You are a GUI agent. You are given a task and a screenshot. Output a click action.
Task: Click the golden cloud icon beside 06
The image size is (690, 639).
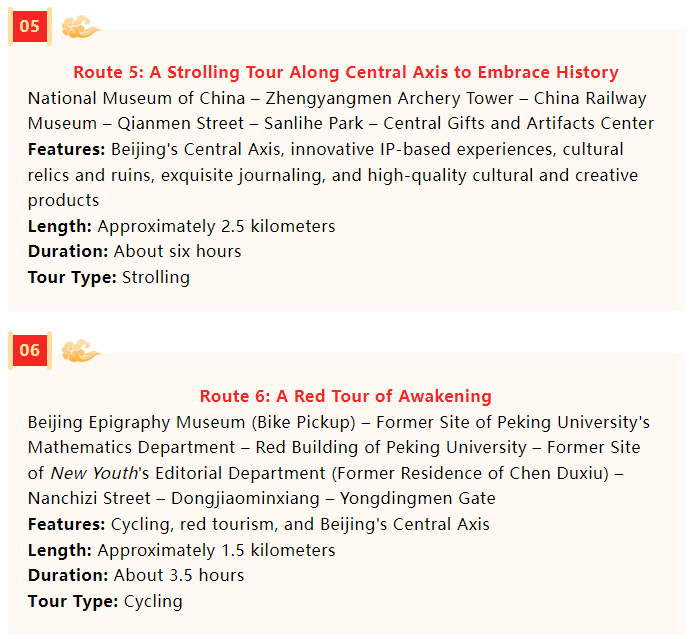tap(81, 351)
